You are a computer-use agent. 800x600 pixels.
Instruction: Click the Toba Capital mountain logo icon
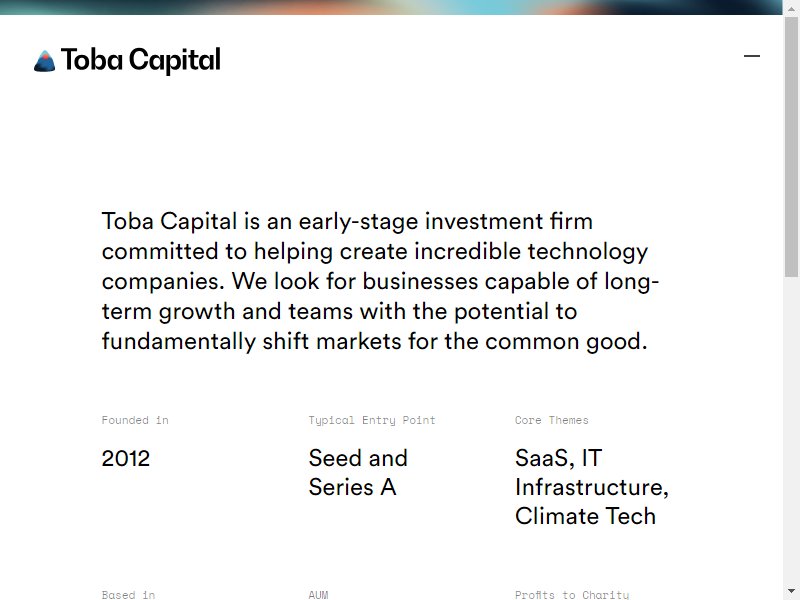44,61
